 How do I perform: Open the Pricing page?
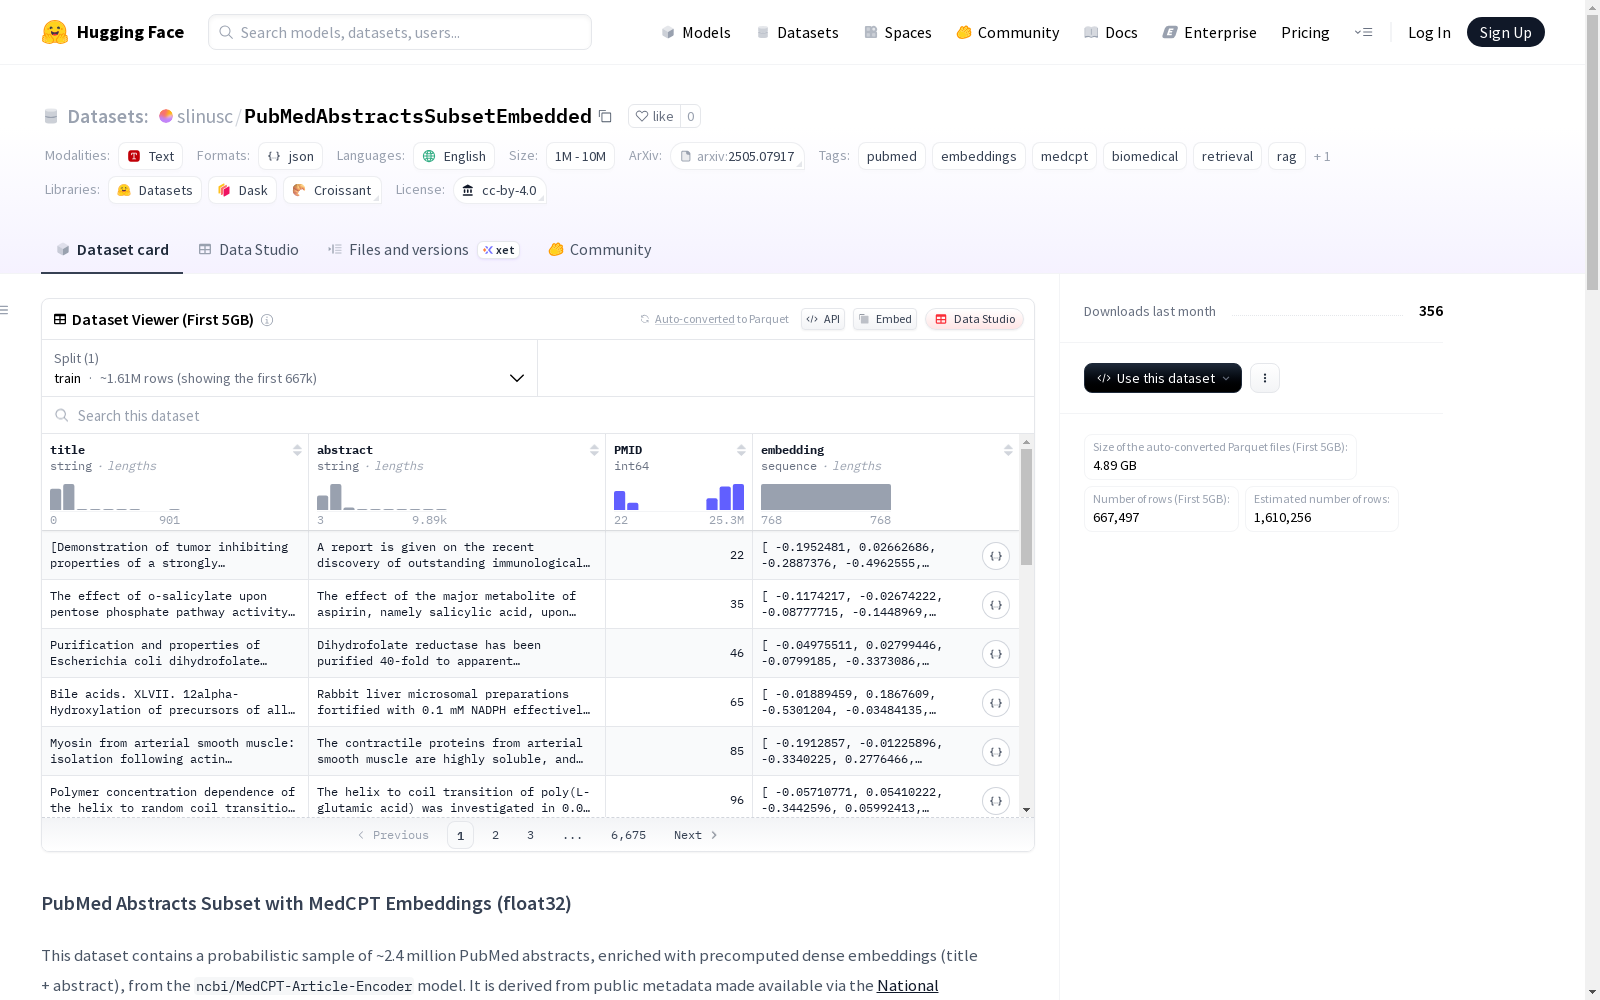(x=1305, y=32)
